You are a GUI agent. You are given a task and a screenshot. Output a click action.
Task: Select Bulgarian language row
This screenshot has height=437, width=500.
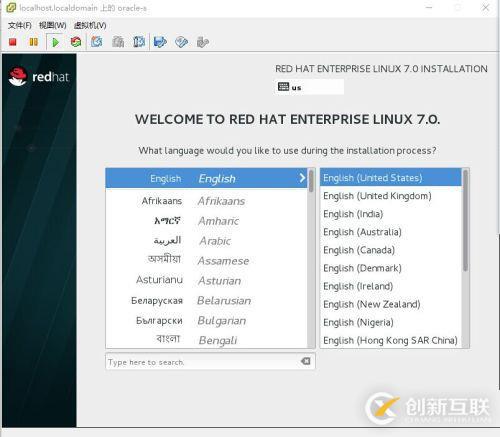(x=206, y=320)
